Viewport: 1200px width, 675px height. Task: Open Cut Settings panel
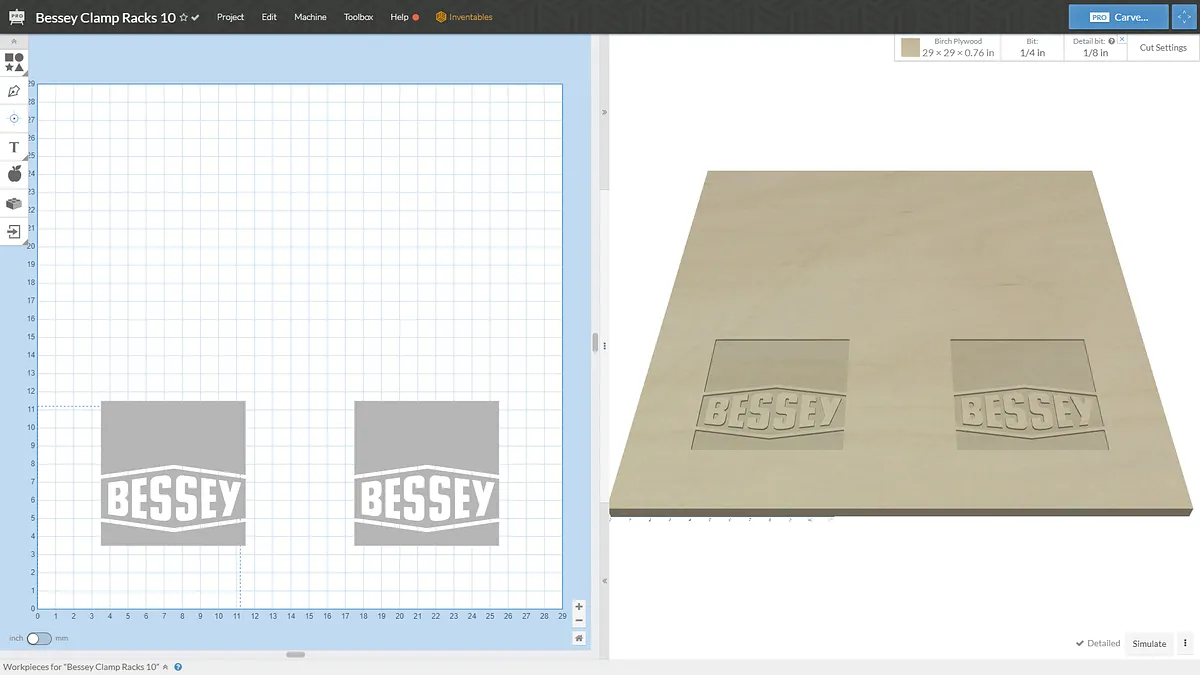click(1163, 48)
